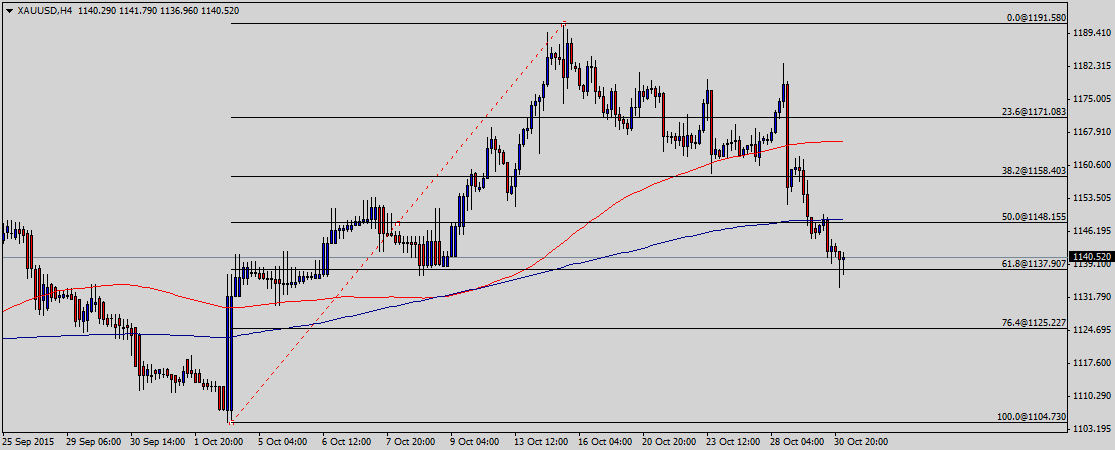Click the 1189.410 price scale label
The width and height of the screenshot is (1115, 450).
[x=1091, y=33]
